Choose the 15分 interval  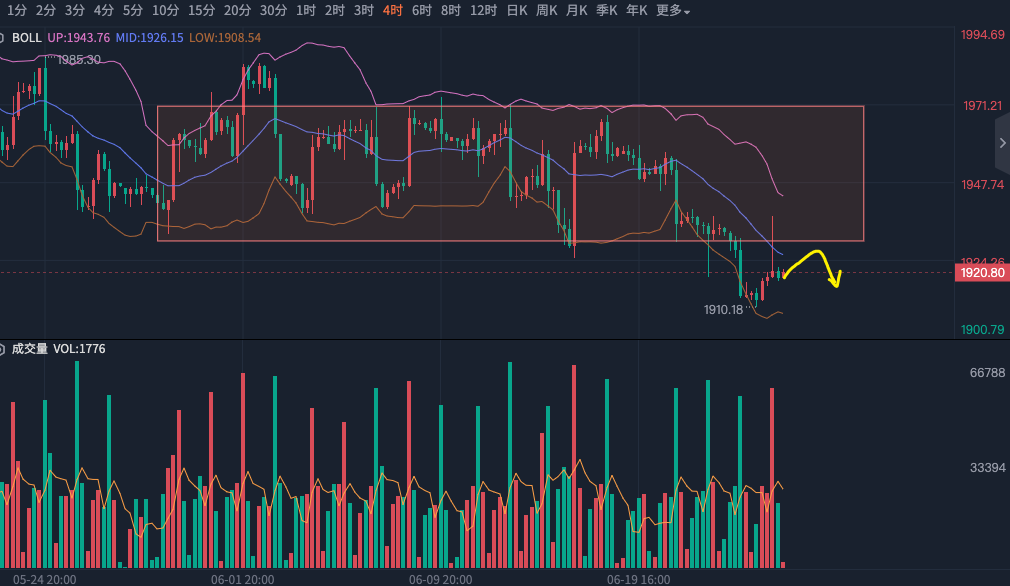[x=201, y=11]
